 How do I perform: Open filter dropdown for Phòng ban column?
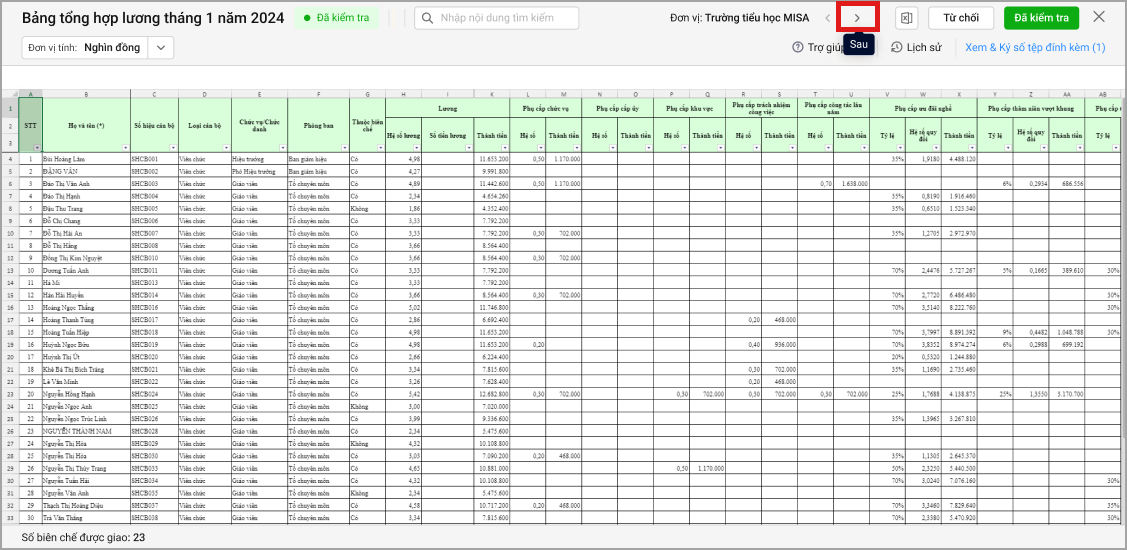343,147
